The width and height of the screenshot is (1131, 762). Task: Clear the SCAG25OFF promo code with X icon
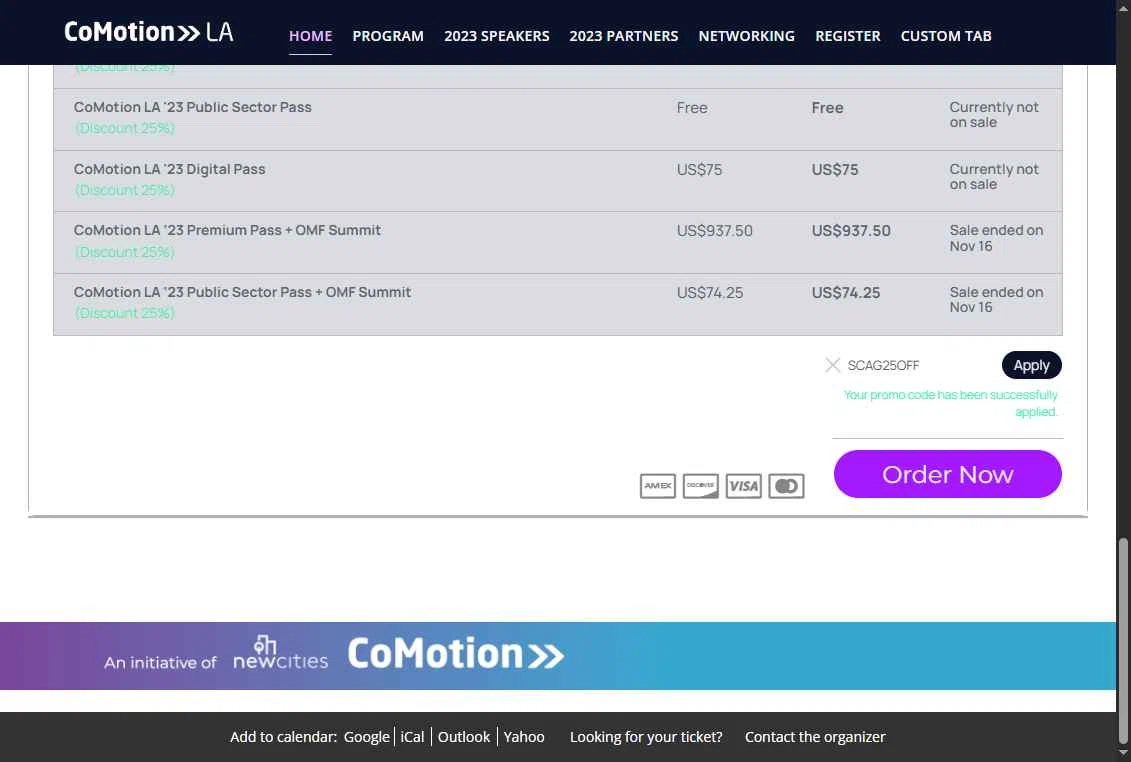point(832,365)
